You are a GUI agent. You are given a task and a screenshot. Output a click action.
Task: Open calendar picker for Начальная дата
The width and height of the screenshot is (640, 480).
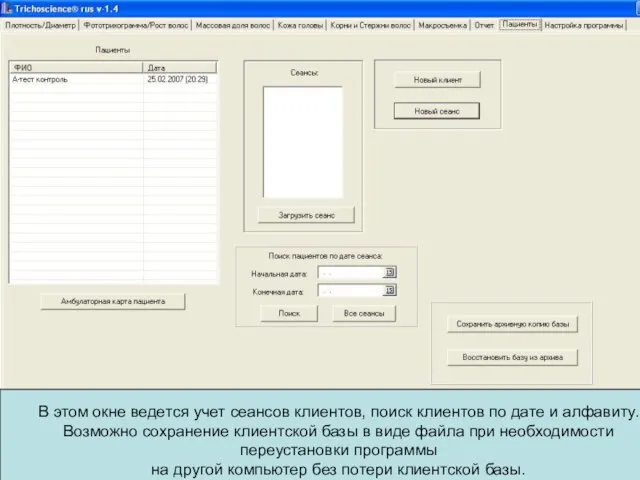click(390, 272)
